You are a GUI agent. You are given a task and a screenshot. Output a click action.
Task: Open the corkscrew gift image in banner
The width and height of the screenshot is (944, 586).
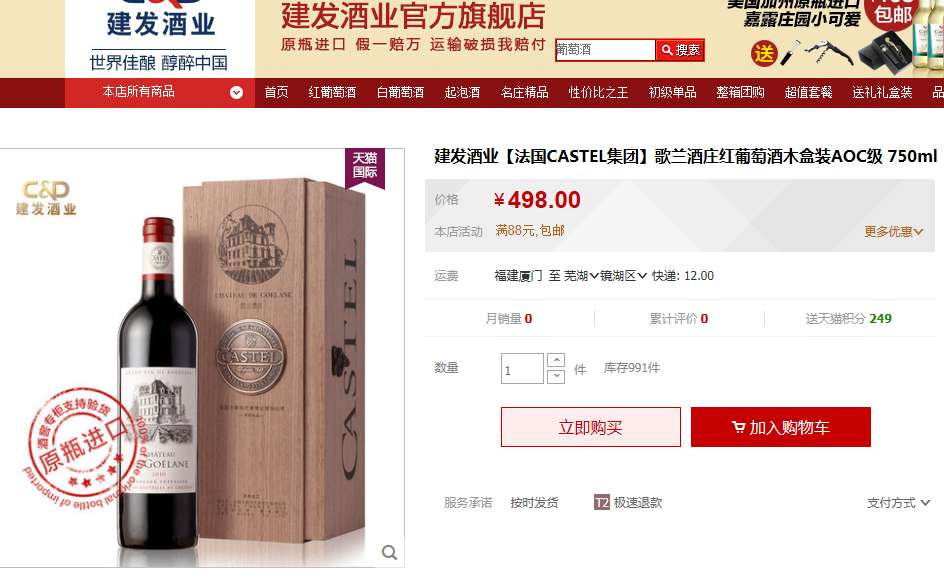tap(829, 51)
